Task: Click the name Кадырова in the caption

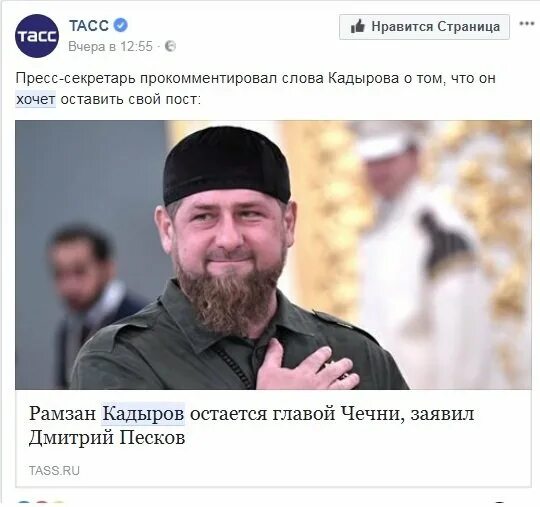Action: 363,78
